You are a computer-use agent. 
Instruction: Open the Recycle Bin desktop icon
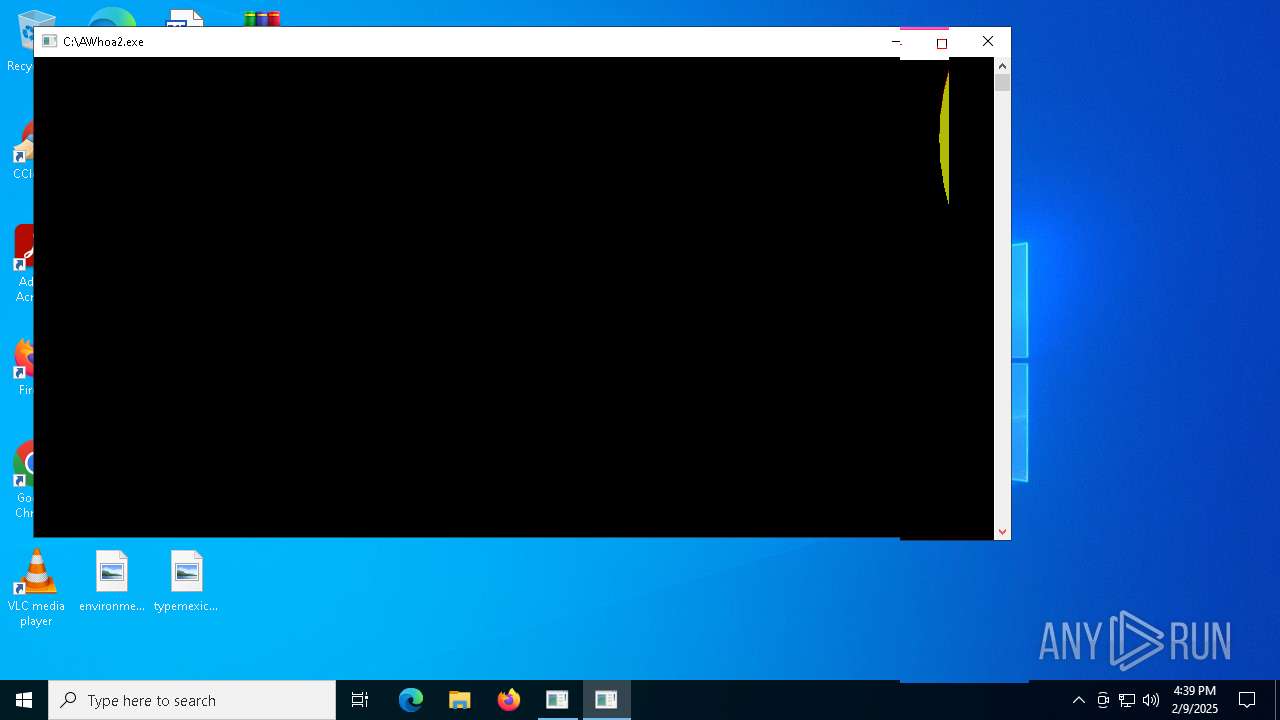[20, 42]
